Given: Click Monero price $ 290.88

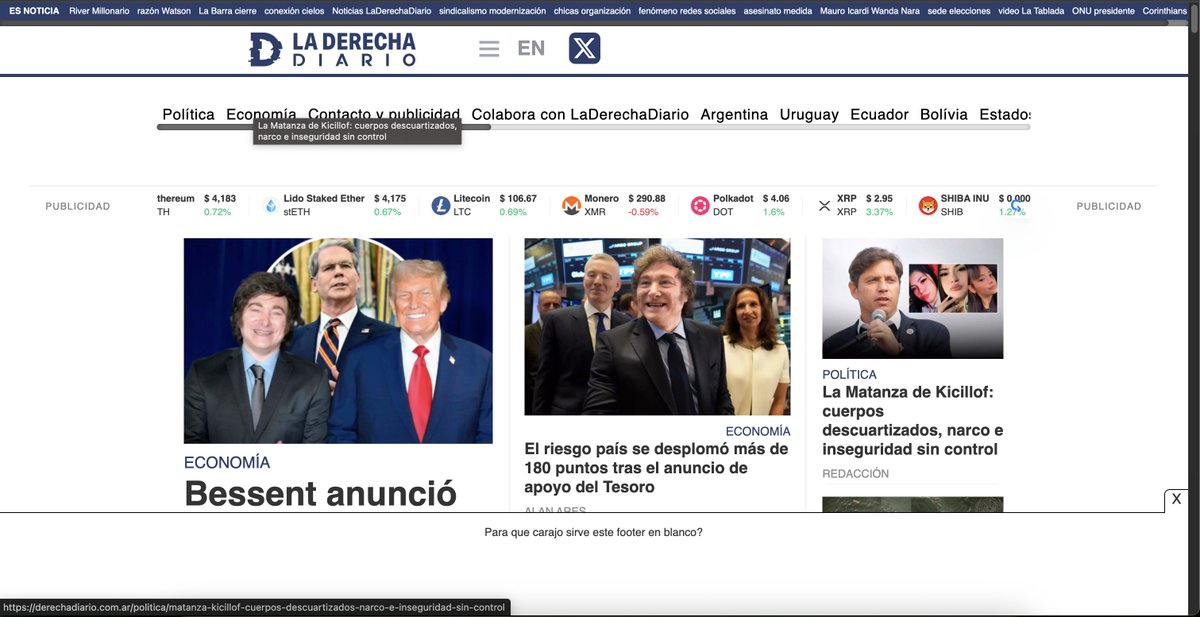Looking at the screenshot, I should [647, 198].
